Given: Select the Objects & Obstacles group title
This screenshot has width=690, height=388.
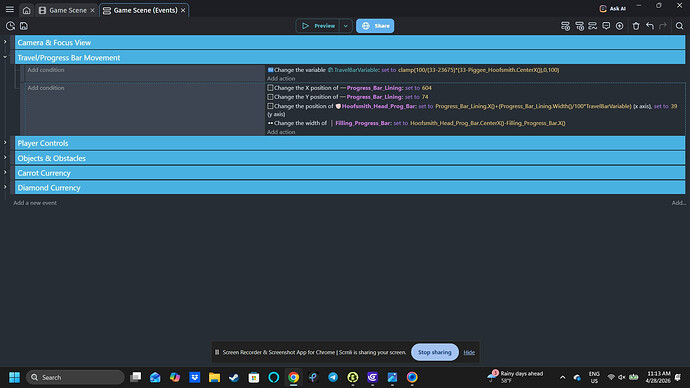Looking at the screenshot, I should 51,158.
